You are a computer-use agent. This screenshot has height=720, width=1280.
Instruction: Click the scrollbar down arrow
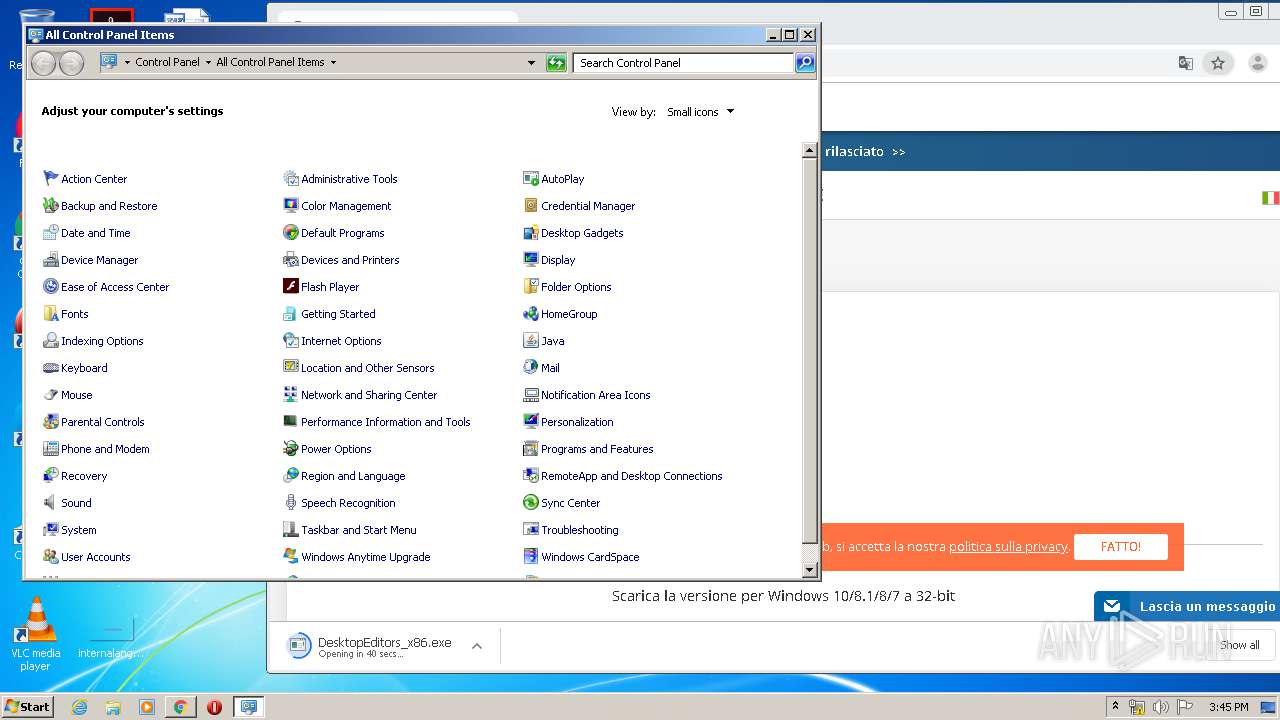[x=810, y=570]
